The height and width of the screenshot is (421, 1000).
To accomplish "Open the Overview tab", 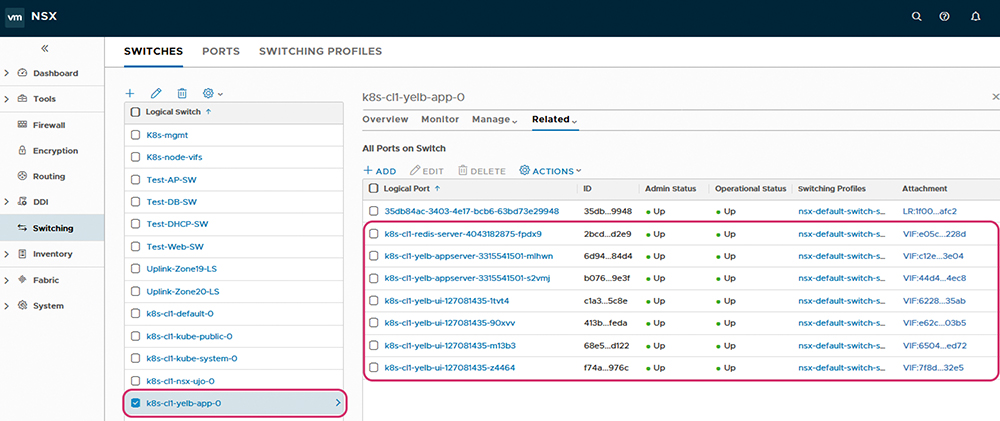I will tap(385, 119).
